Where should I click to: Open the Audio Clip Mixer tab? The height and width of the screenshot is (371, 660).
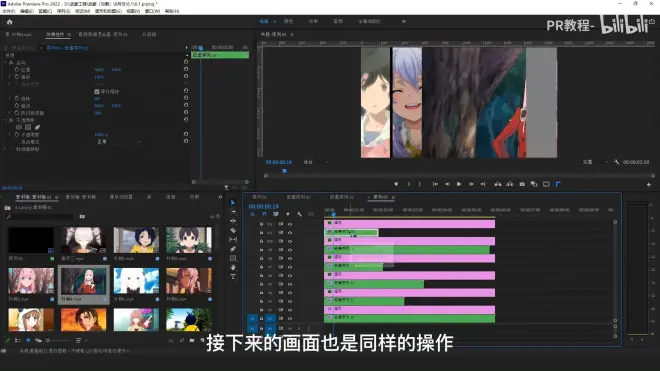[103, 34]
